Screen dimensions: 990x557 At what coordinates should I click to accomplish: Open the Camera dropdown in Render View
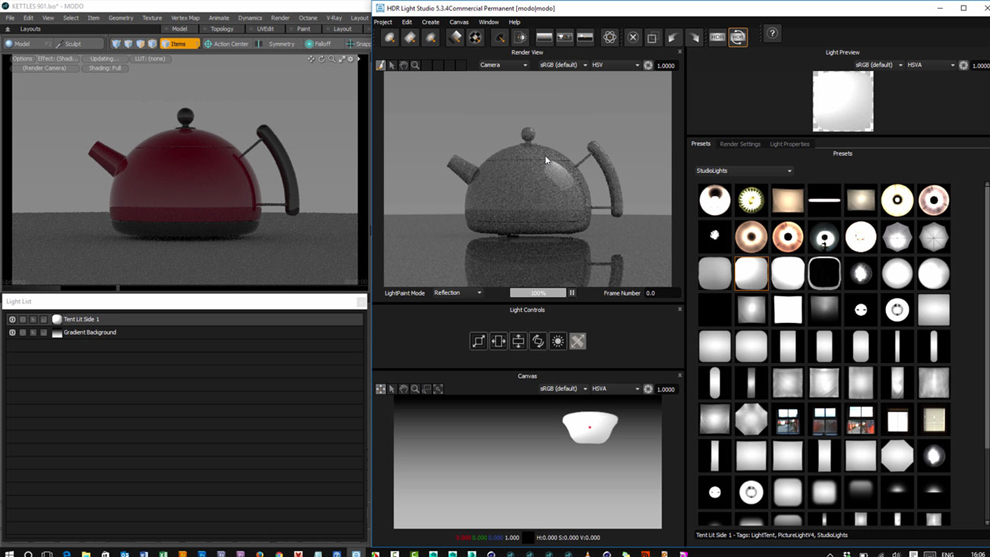click(503, 65)
